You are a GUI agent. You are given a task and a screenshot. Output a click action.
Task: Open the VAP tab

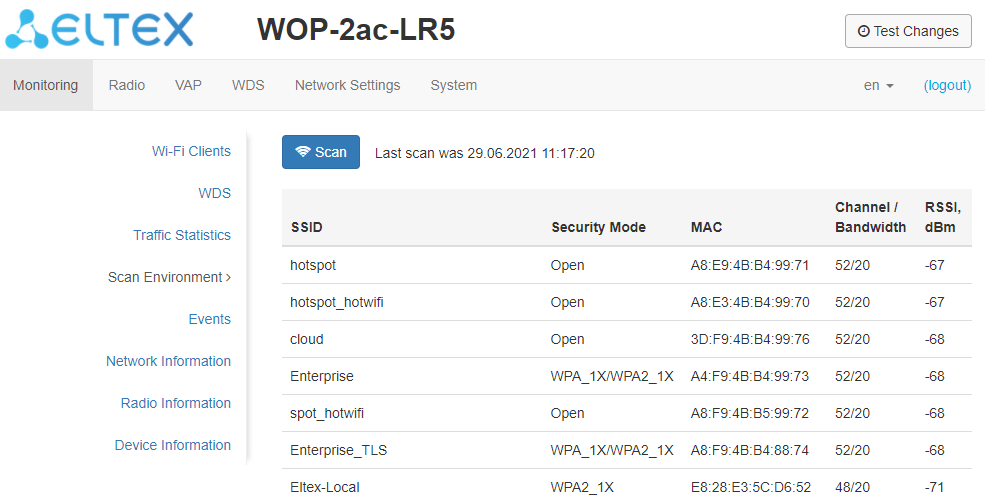(x=188, y=85)
